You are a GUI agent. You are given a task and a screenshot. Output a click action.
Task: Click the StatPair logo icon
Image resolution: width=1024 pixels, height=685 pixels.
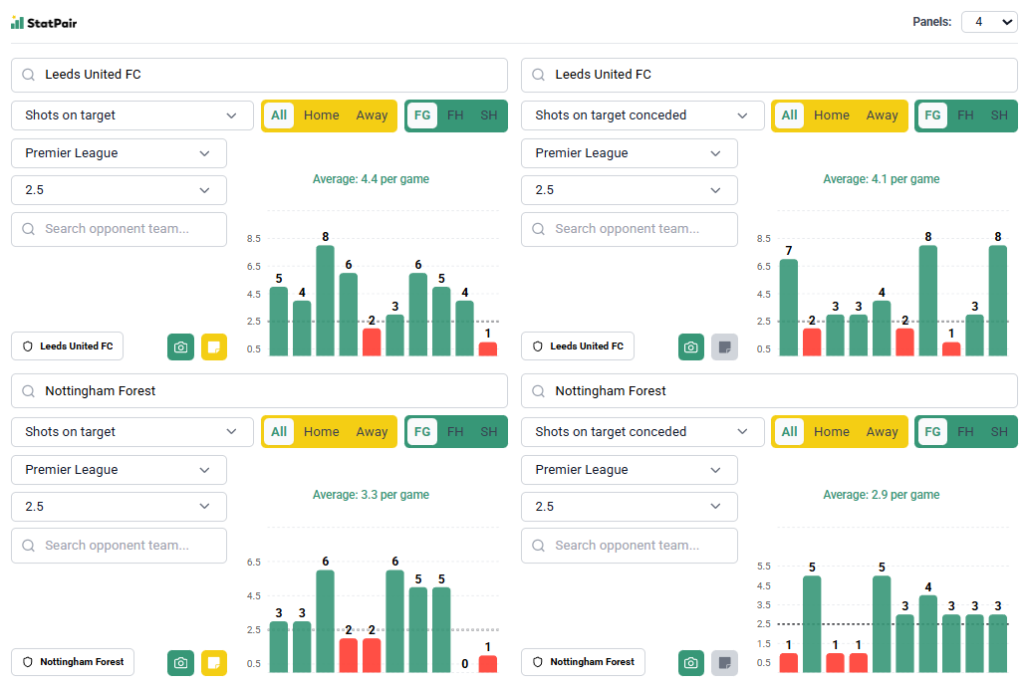point(17,22)
